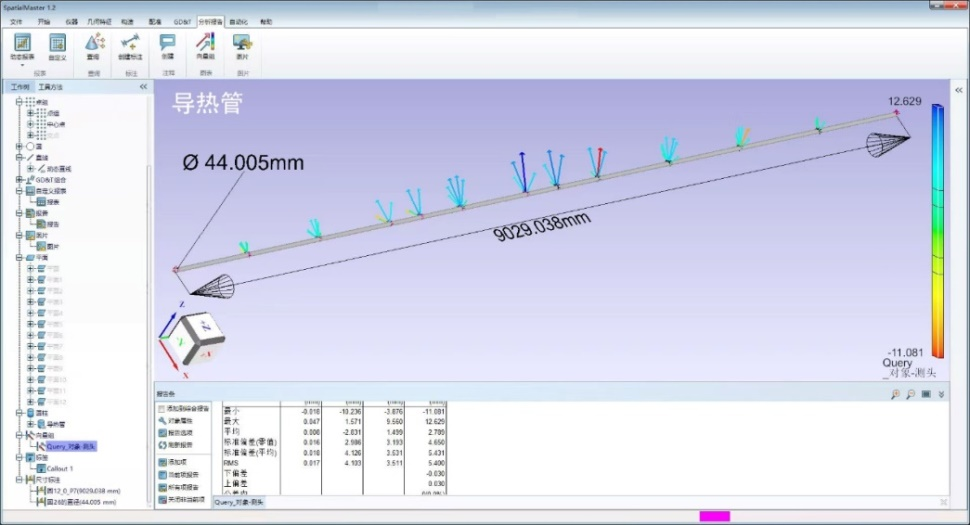Viewport: 970px width, 525px height.
Task: Expand the 圆 node in tree
Action: tap(20, 146)
